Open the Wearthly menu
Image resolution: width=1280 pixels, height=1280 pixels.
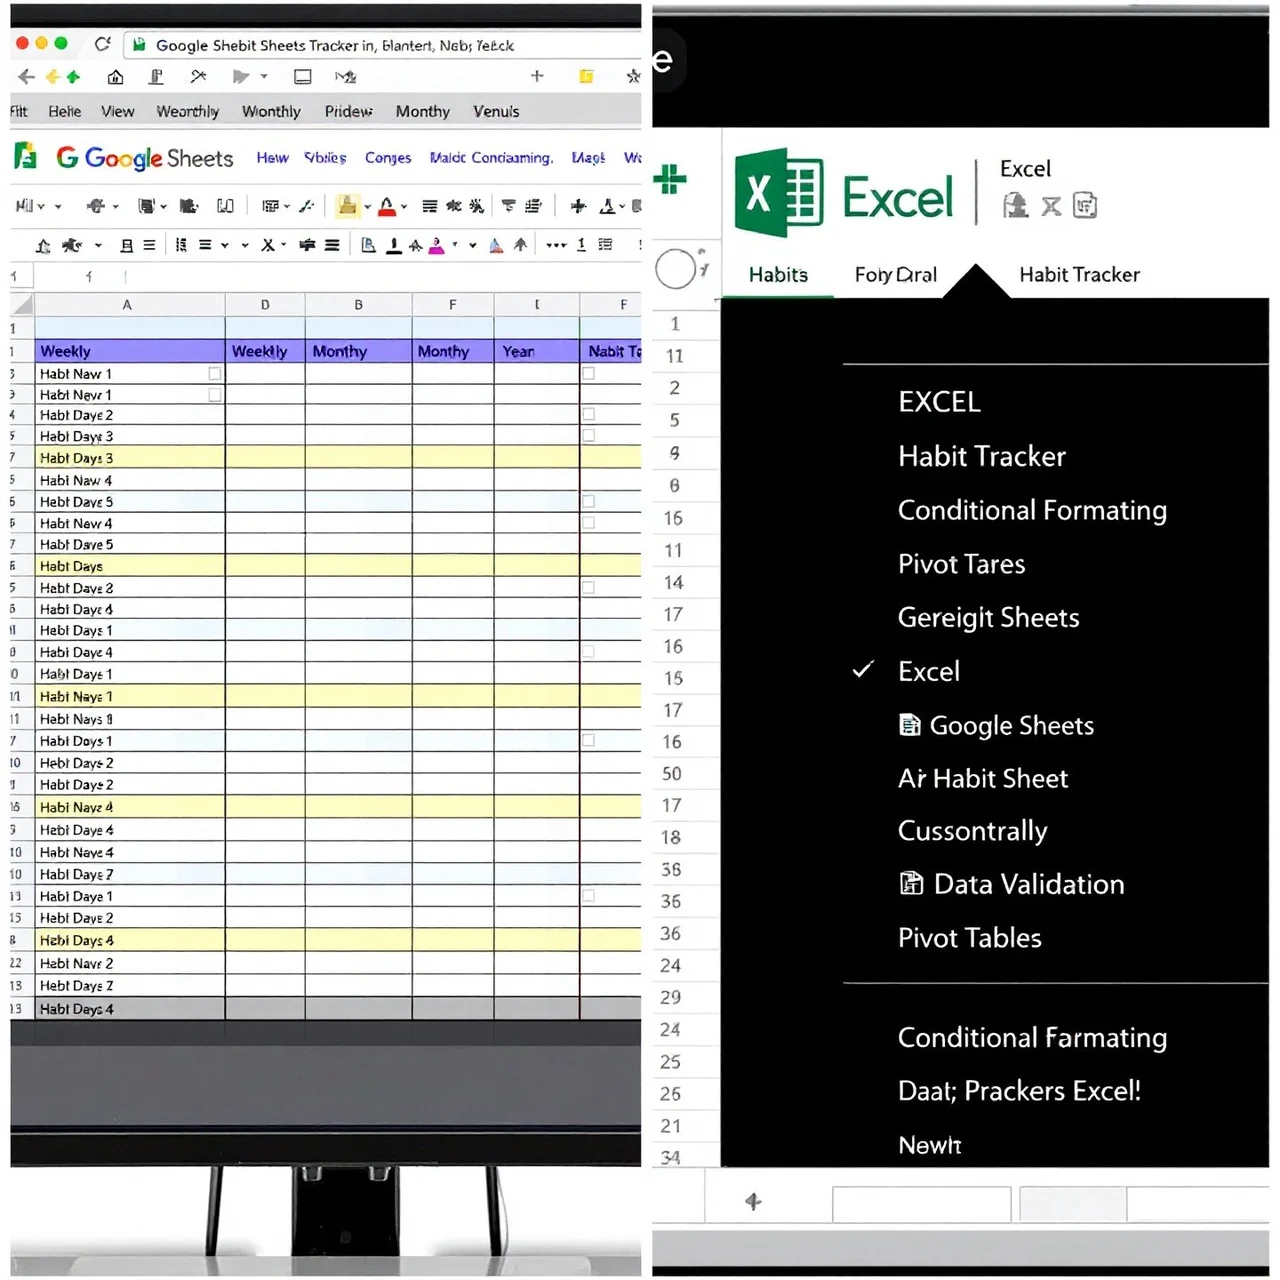187,111
